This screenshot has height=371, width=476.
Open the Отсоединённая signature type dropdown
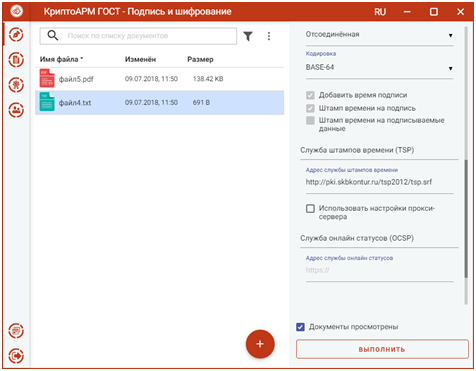(379, 35)
